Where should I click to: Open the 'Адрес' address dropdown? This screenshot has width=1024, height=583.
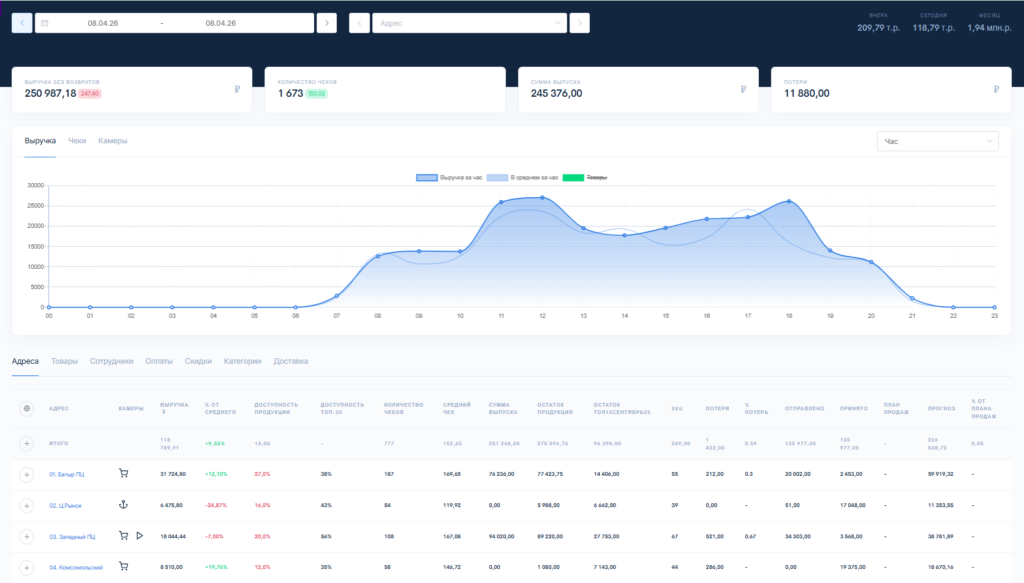468,23
